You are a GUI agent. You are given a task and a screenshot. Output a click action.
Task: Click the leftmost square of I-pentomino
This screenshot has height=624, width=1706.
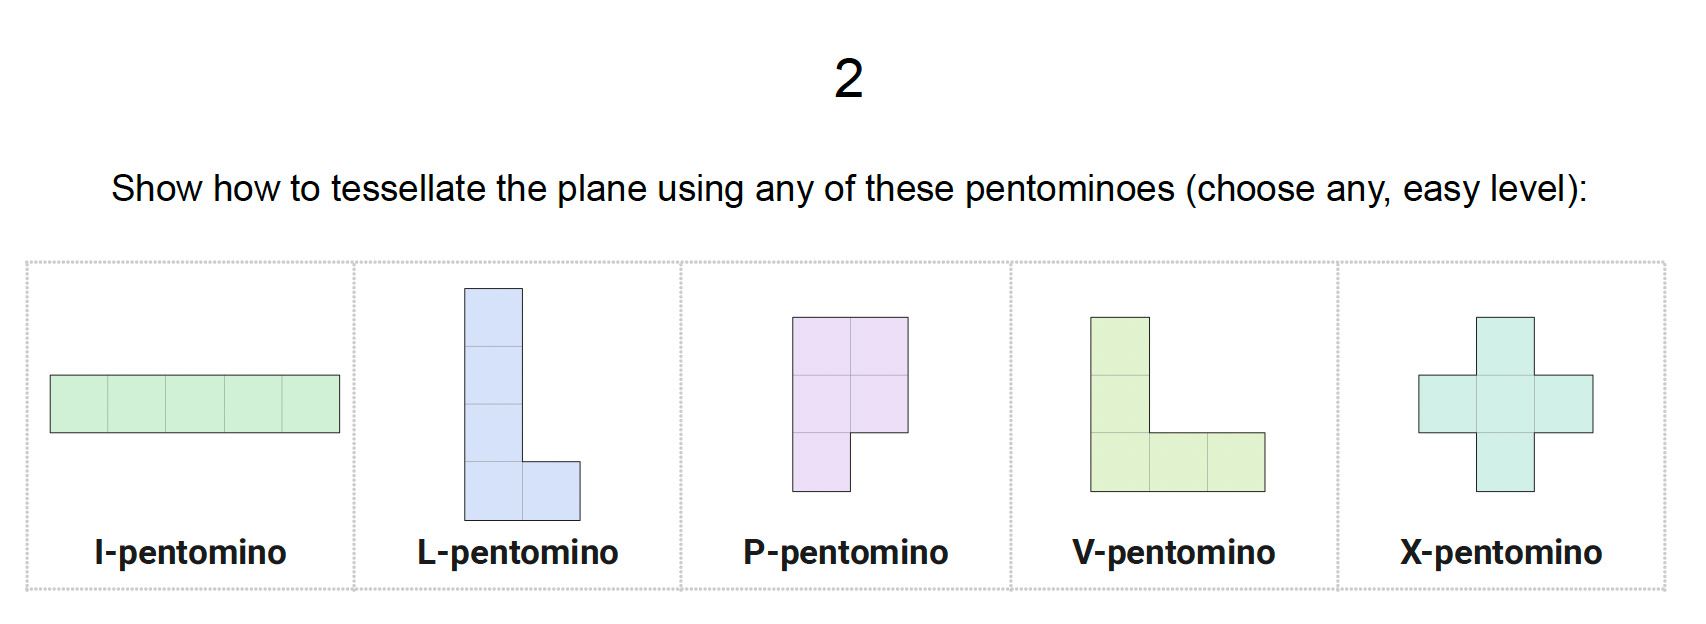[79, 404]
